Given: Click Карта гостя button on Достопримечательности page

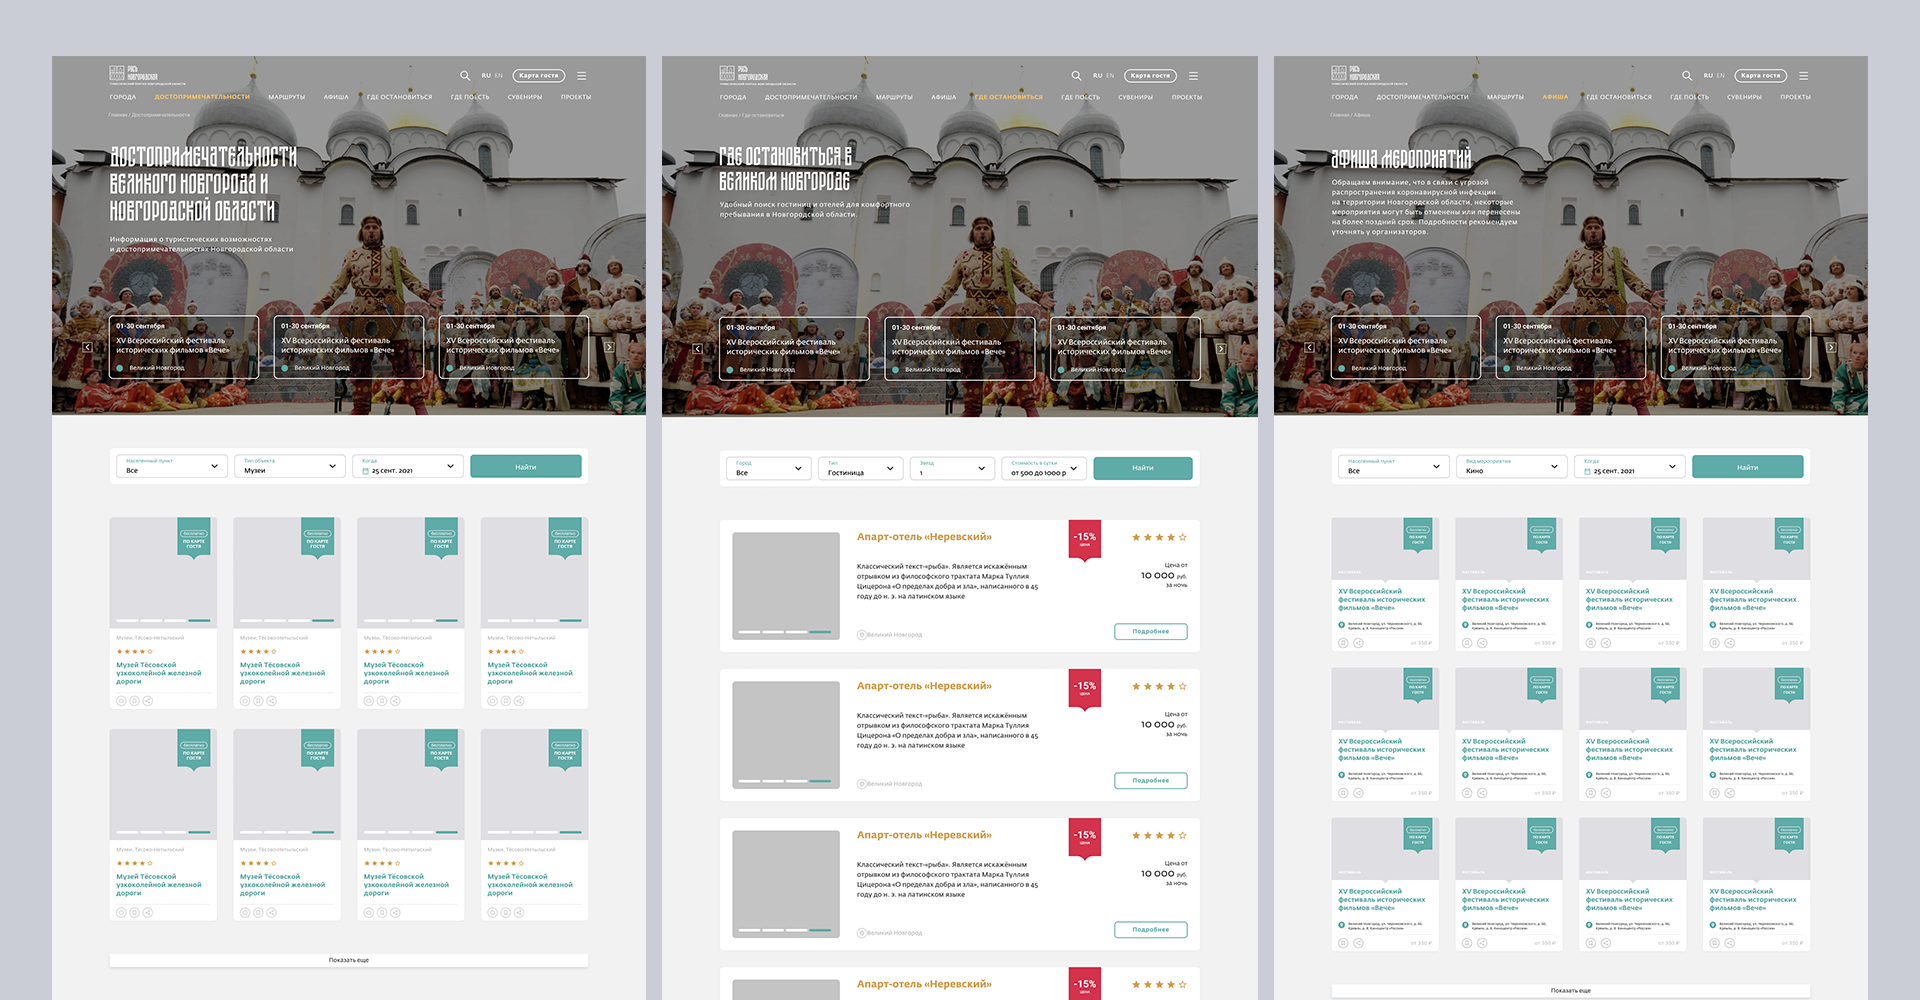Looking at the screenshot, I should point(539,76).
